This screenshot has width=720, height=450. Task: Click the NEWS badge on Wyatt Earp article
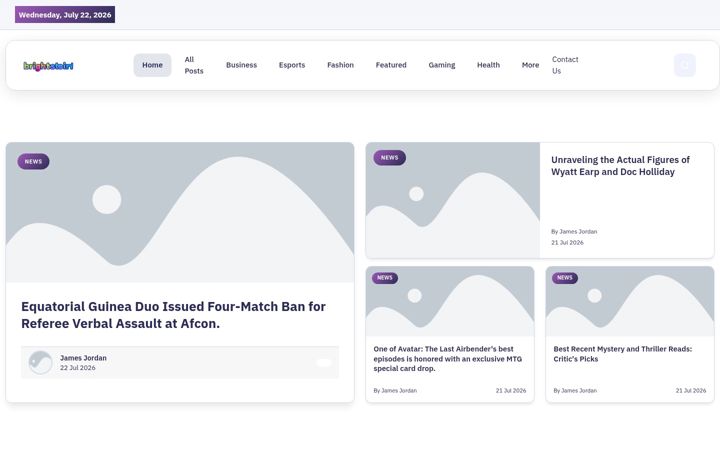pos(389,158)
